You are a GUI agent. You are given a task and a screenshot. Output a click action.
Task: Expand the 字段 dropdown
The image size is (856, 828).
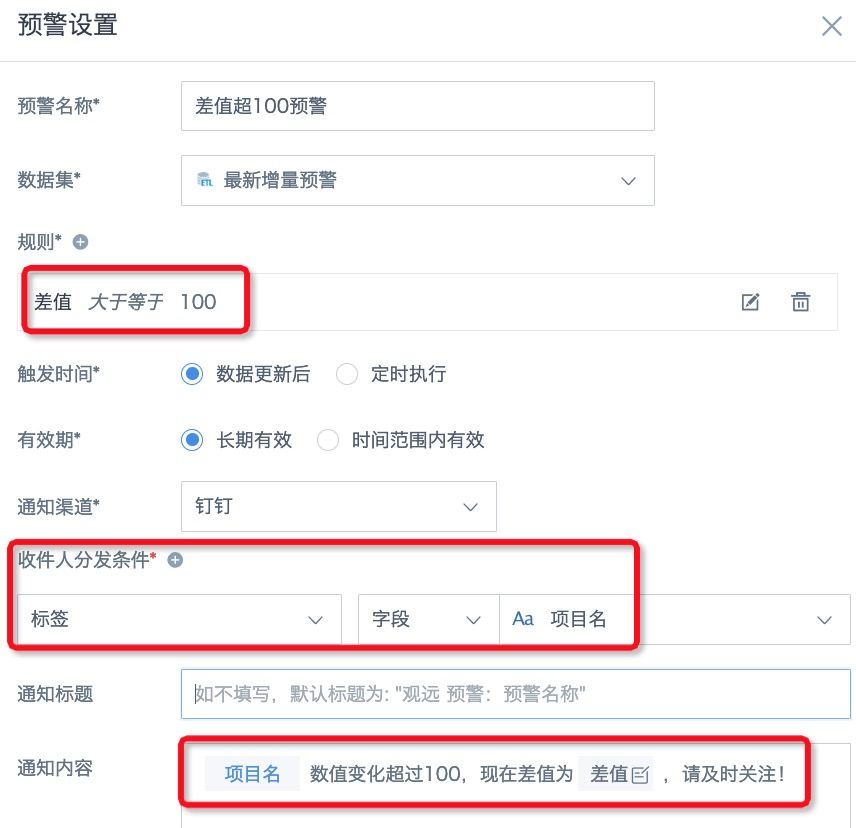(429, 619)
